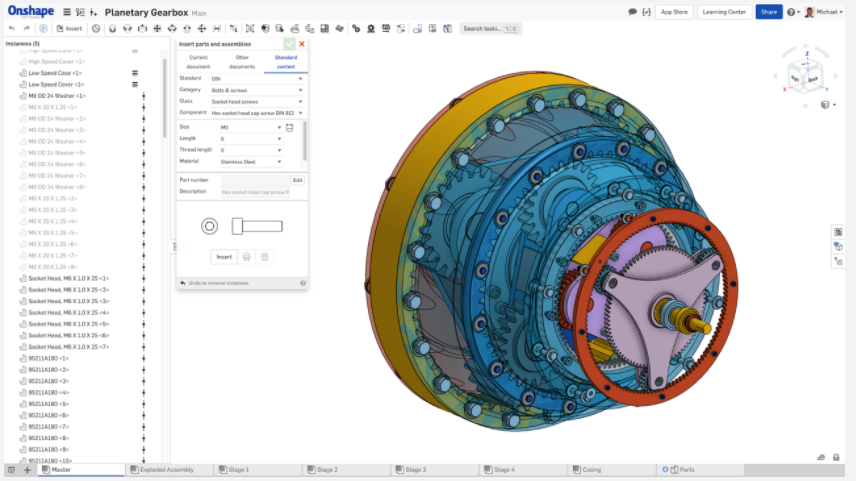
Task: Open the Material dropdown Stainless Steel
Action: click(x=247, y=161)
